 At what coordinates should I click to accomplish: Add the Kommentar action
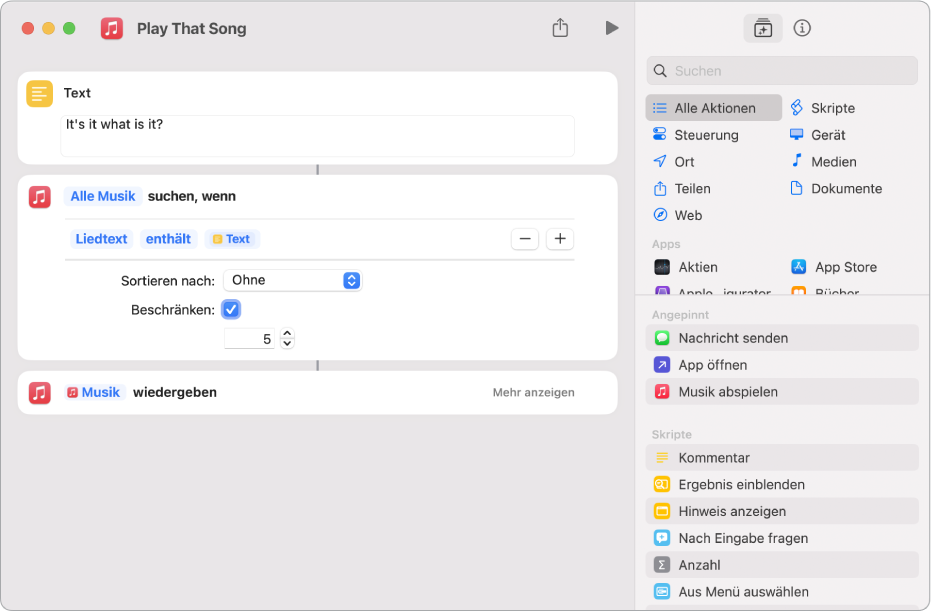782,458
